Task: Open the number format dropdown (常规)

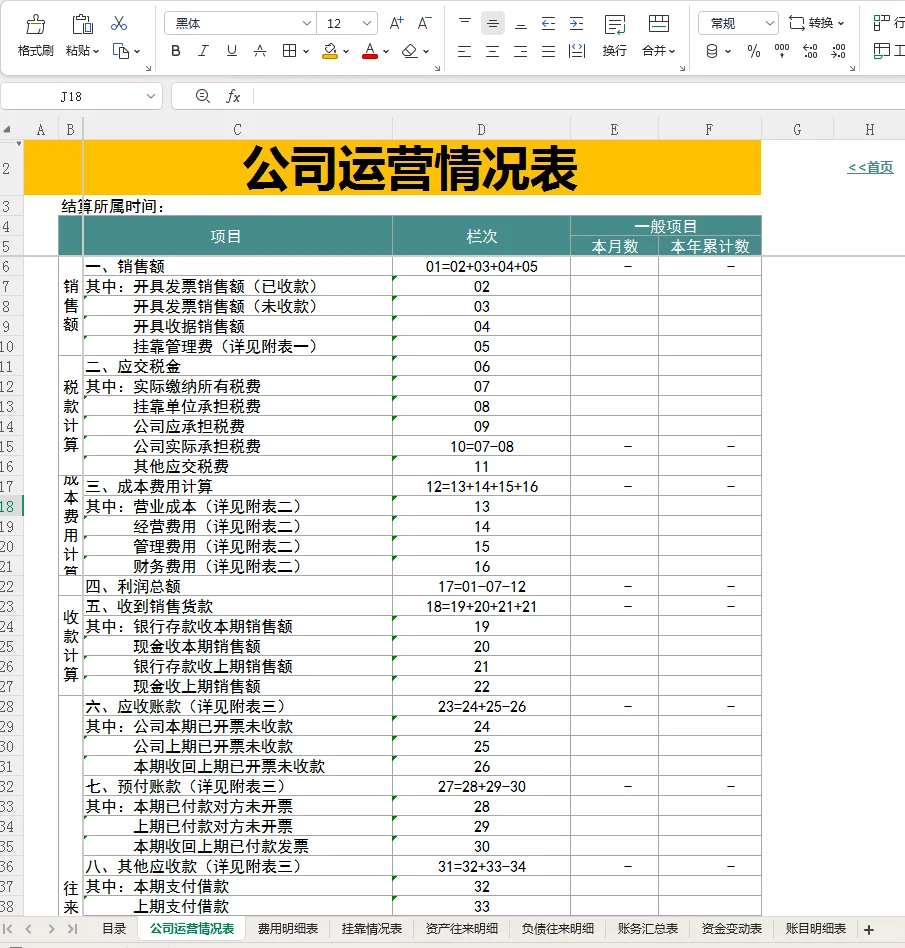Action: point(770,24)
